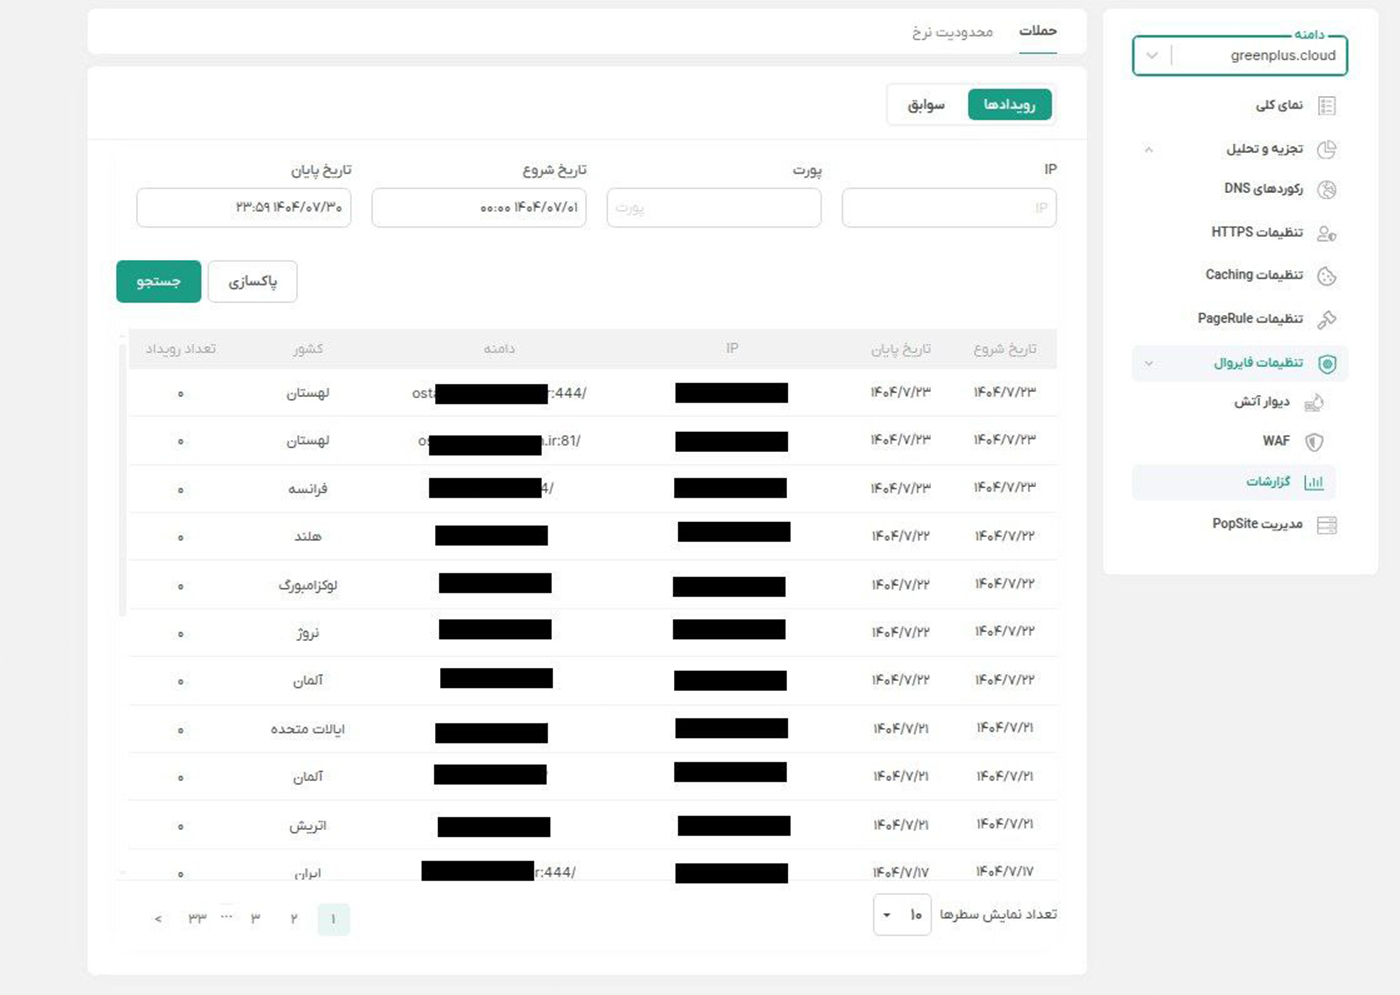Open مدیریت PopSite server icon
Screen dimensions: 1400x995
[1327, 525]
